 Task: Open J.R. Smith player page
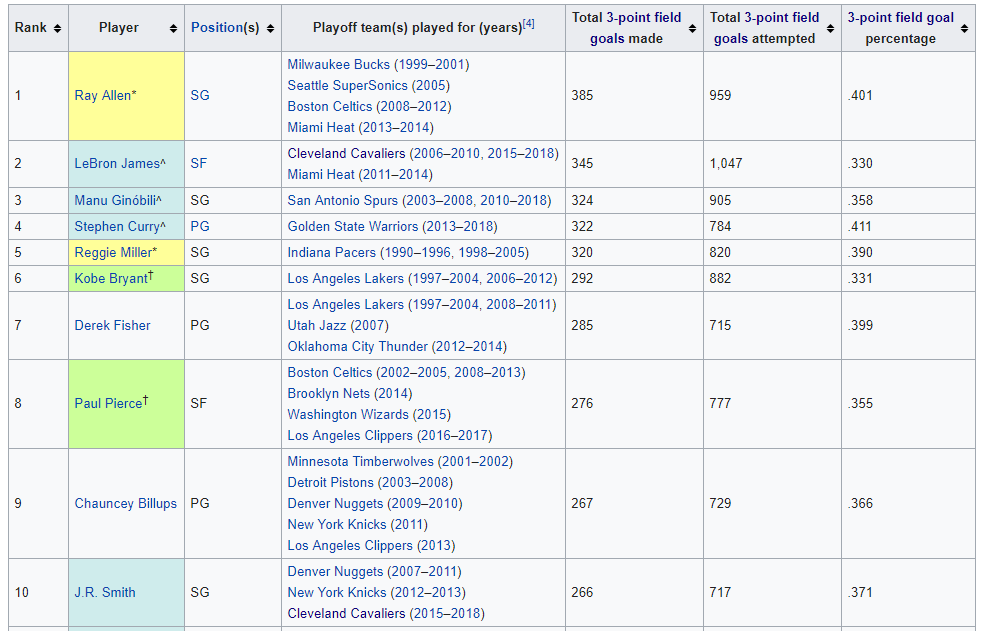(105, 592)
